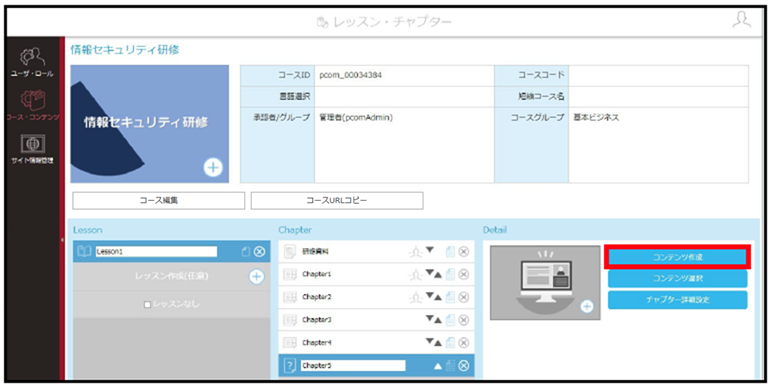This screenshot has height=389, width=770.
Task: Open サイト情報管理 in the sidebar
Action: [x=32, y=149]
